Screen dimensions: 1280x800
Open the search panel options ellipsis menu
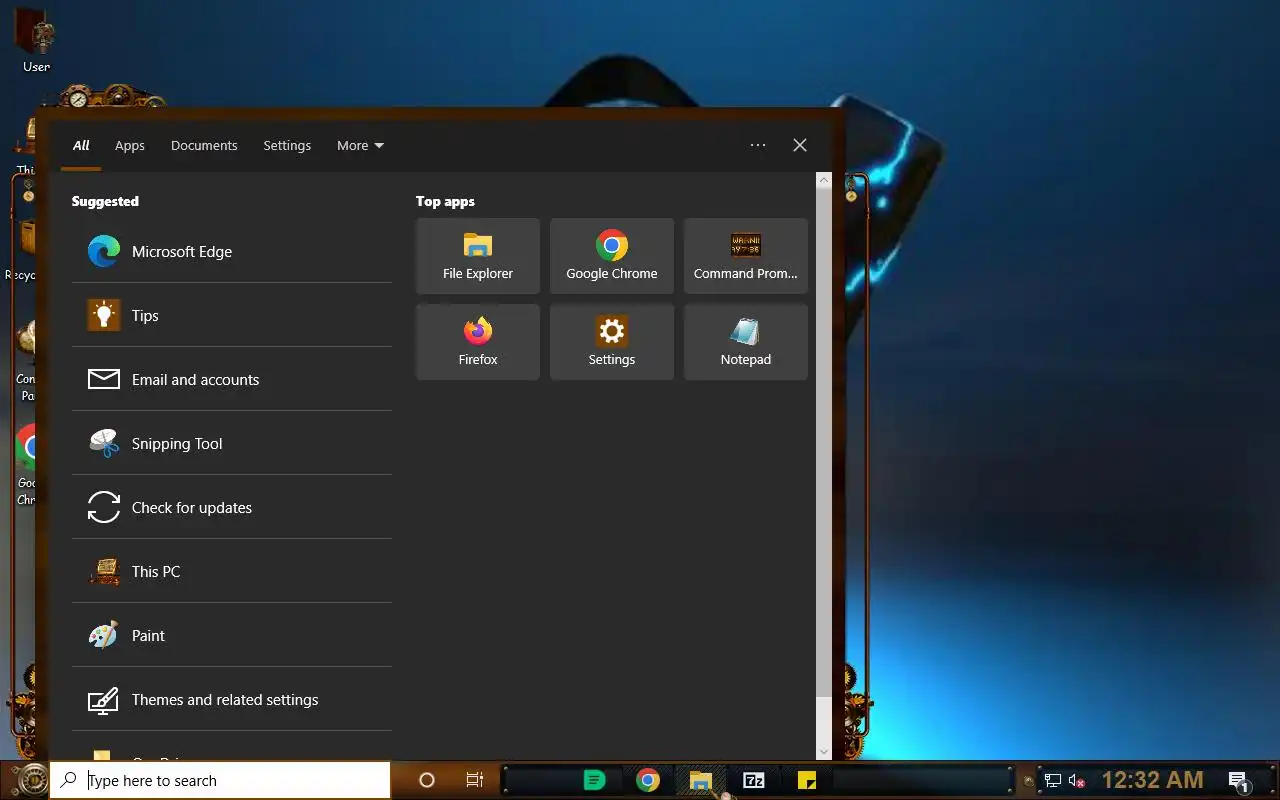758,145
